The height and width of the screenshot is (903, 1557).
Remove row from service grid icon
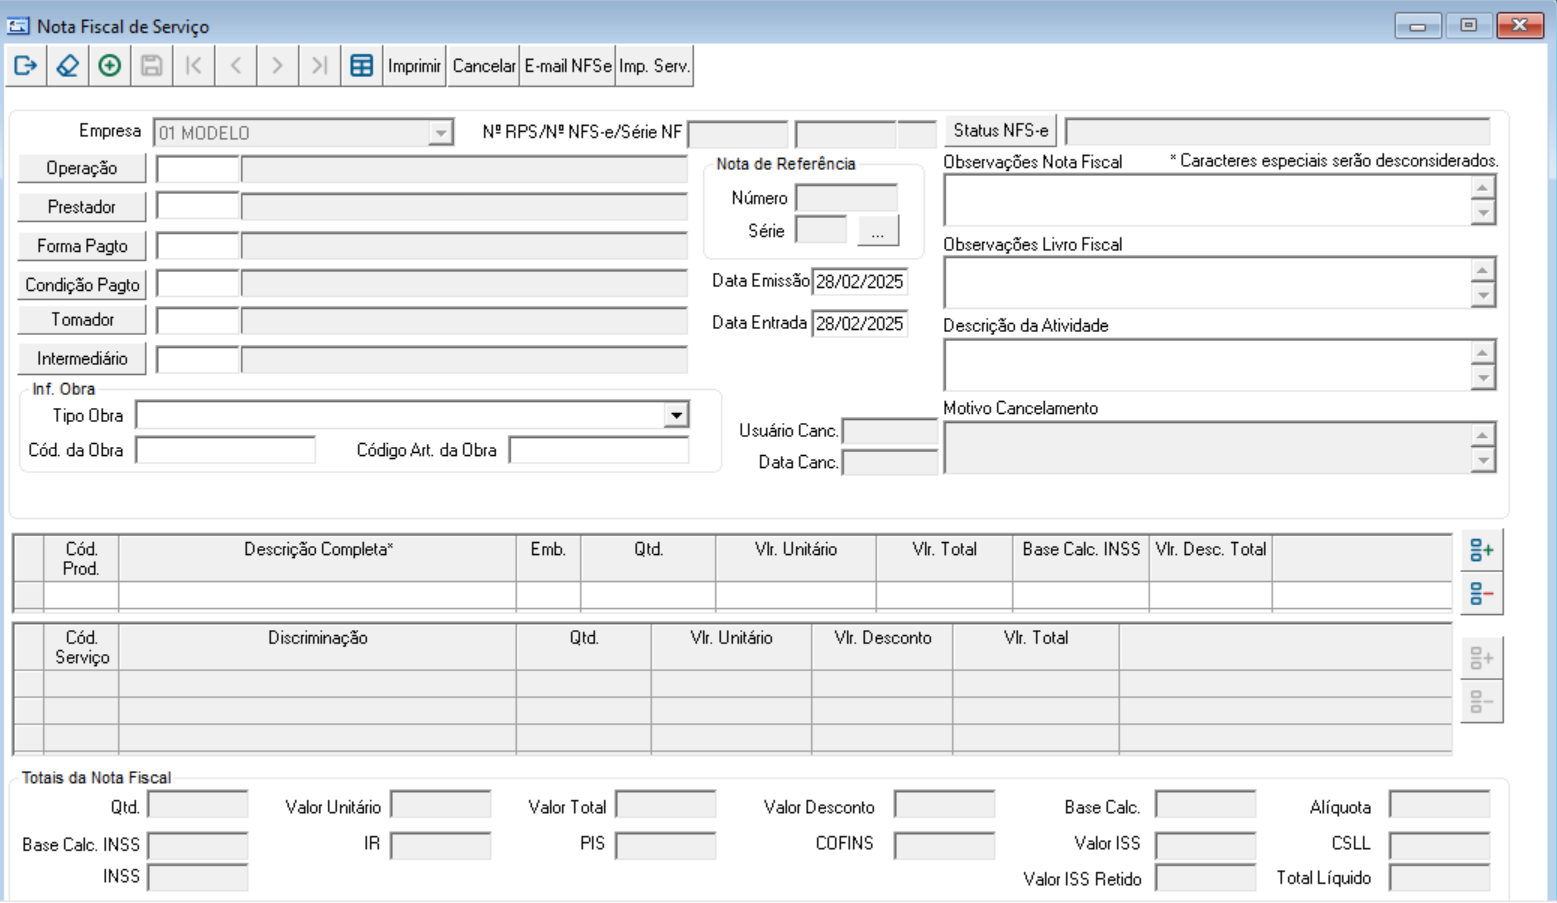tap(1482, 702)
